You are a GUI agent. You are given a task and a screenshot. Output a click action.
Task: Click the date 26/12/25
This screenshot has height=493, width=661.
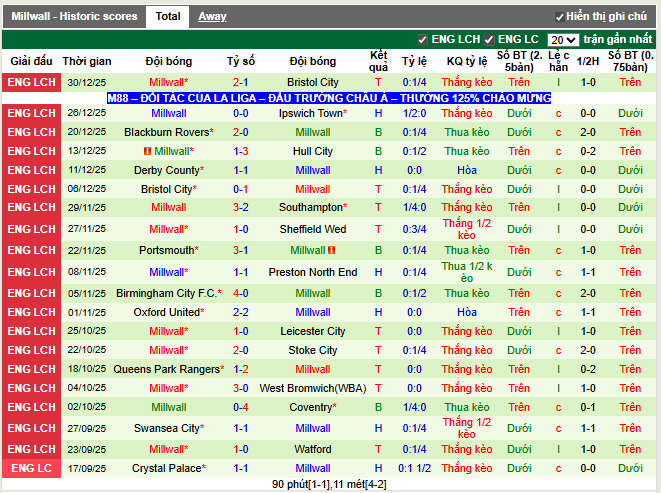click(87, 113)
